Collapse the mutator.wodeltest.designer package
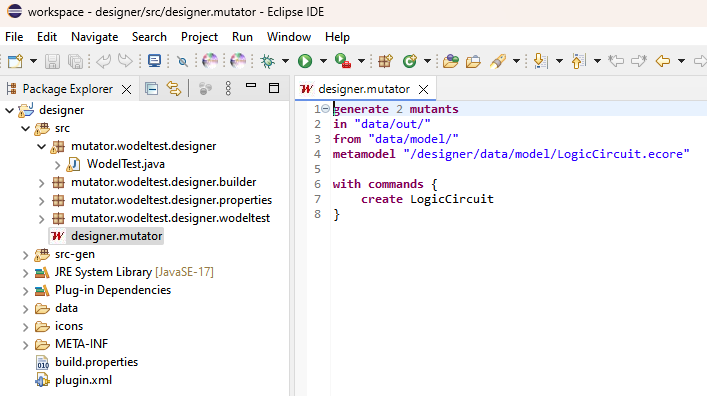 click(41, 147)
